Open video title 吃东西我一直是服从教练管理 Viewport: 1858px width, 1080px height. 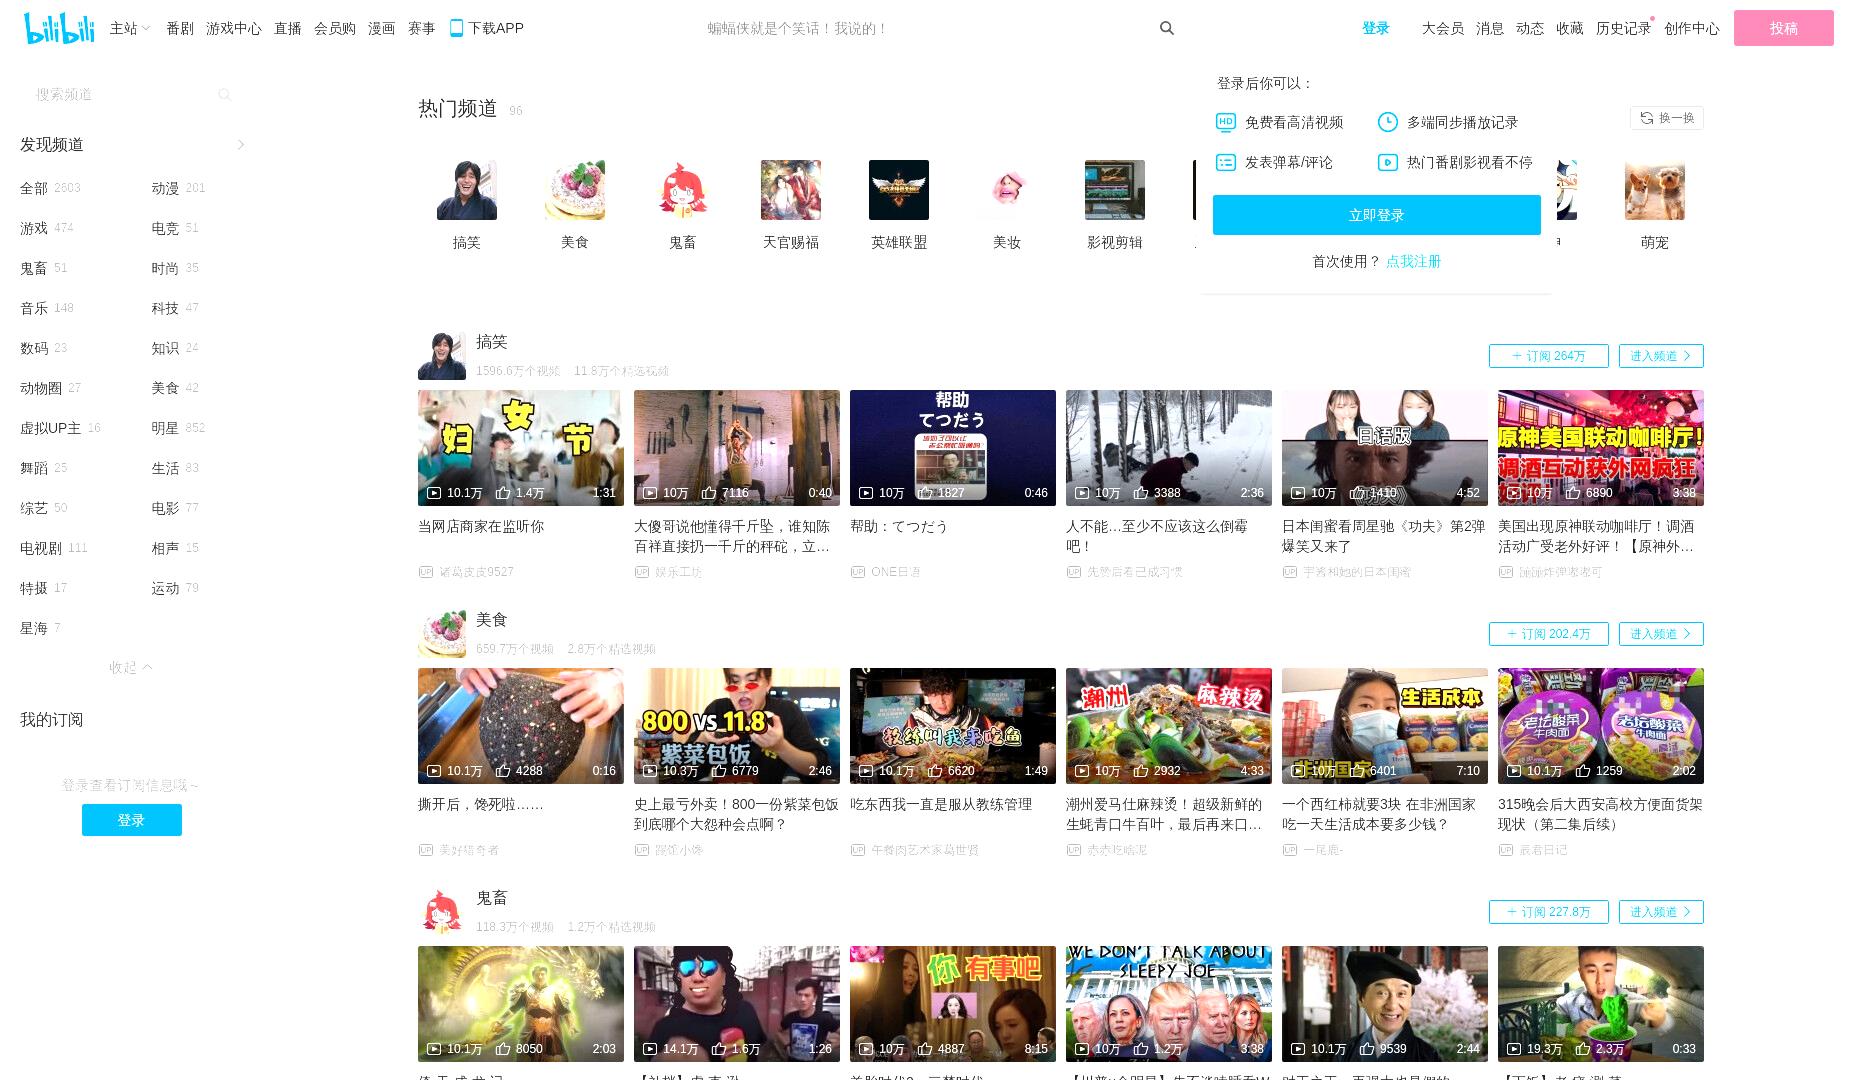(x=941, y=804)
